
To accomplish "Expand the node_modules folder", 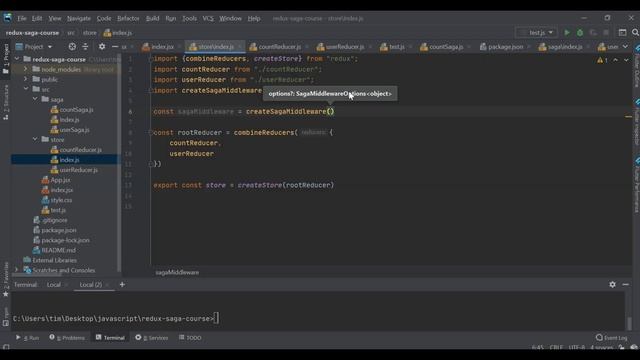I will [26, 69].
